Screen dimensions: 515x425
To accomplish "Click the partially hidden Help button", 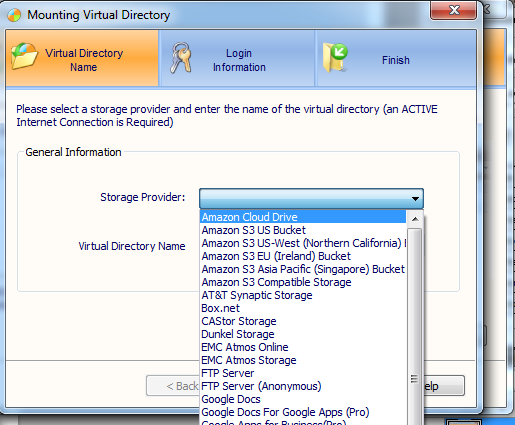I will (444, 386).
